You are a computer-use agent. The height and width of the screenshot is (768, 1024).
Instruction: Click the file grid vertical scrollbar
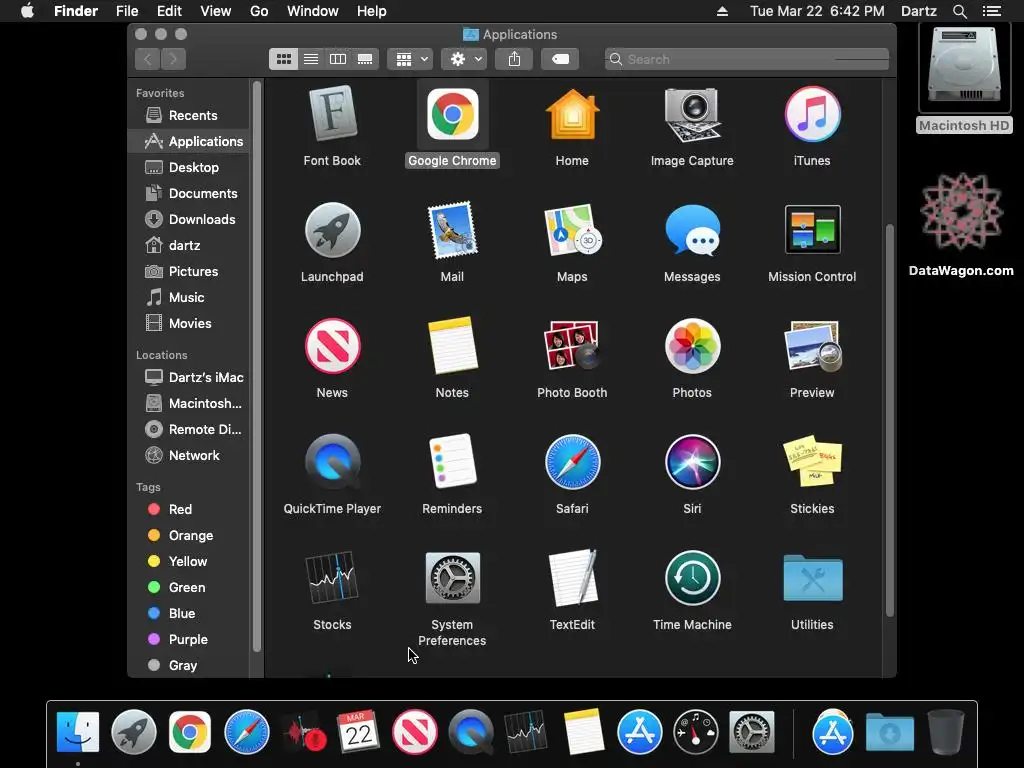click(889, 421)
